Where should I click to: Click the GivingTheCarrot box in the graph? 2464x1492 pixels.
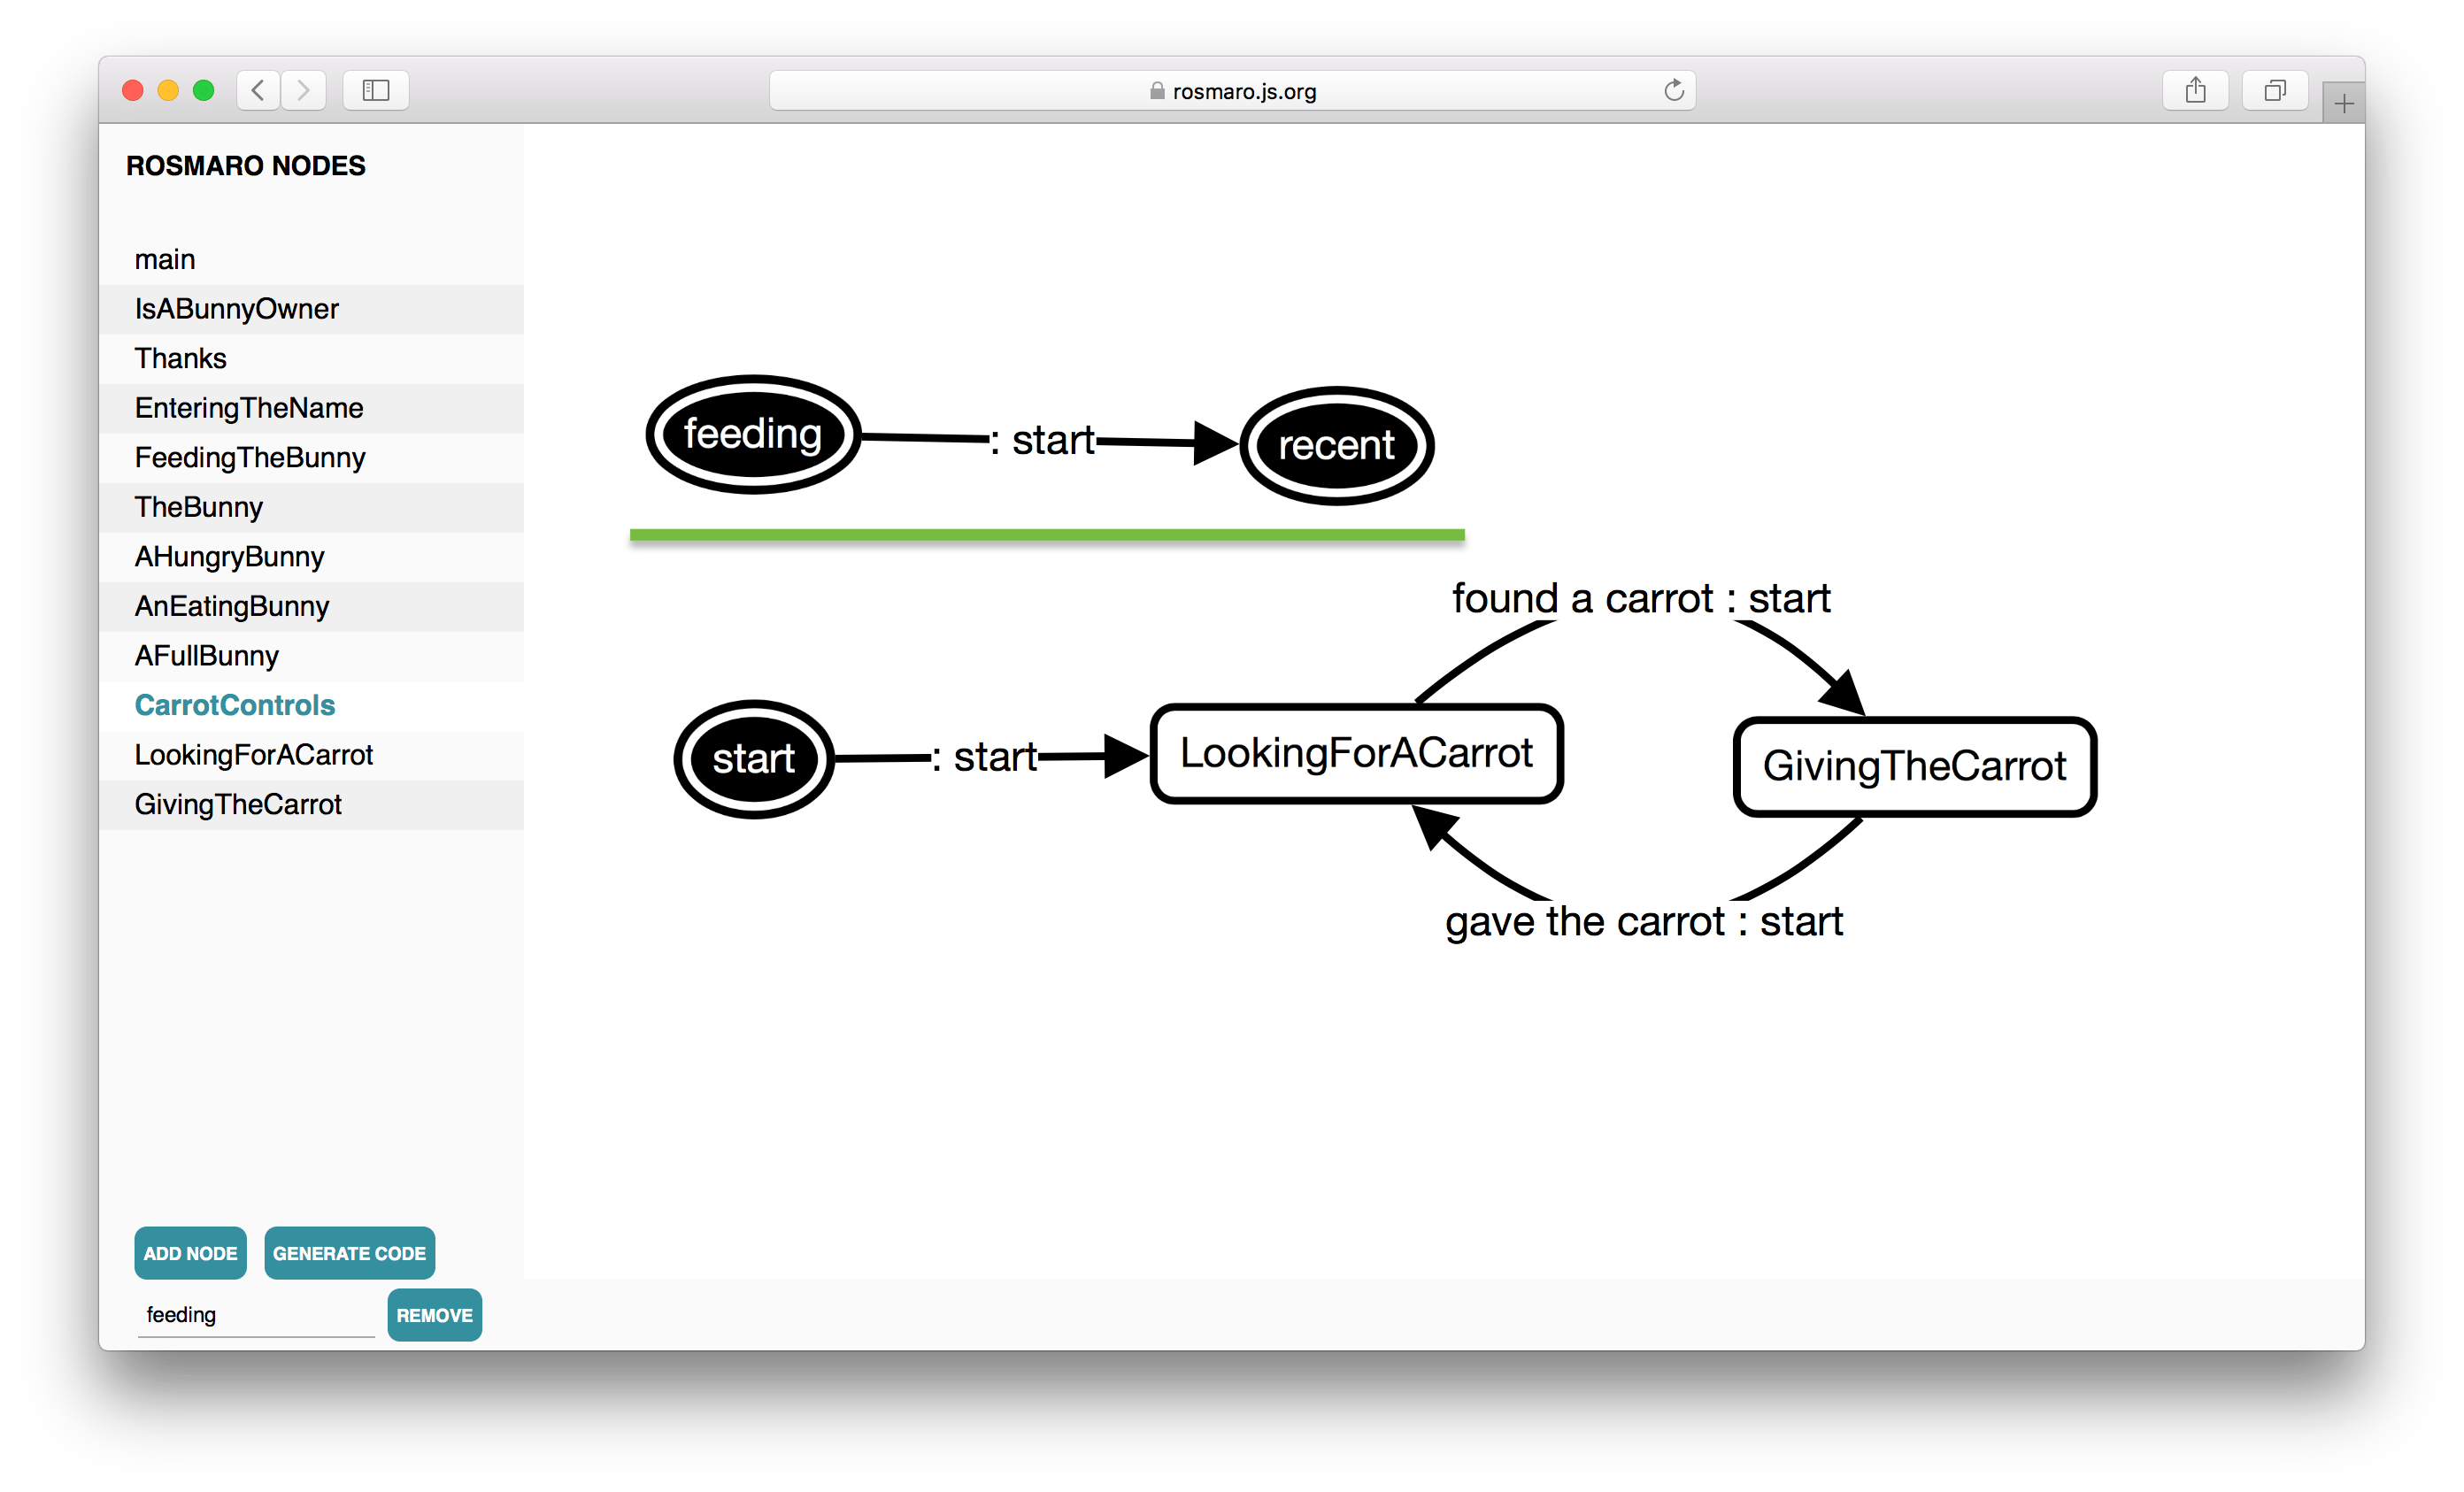tap(1914, 766)
